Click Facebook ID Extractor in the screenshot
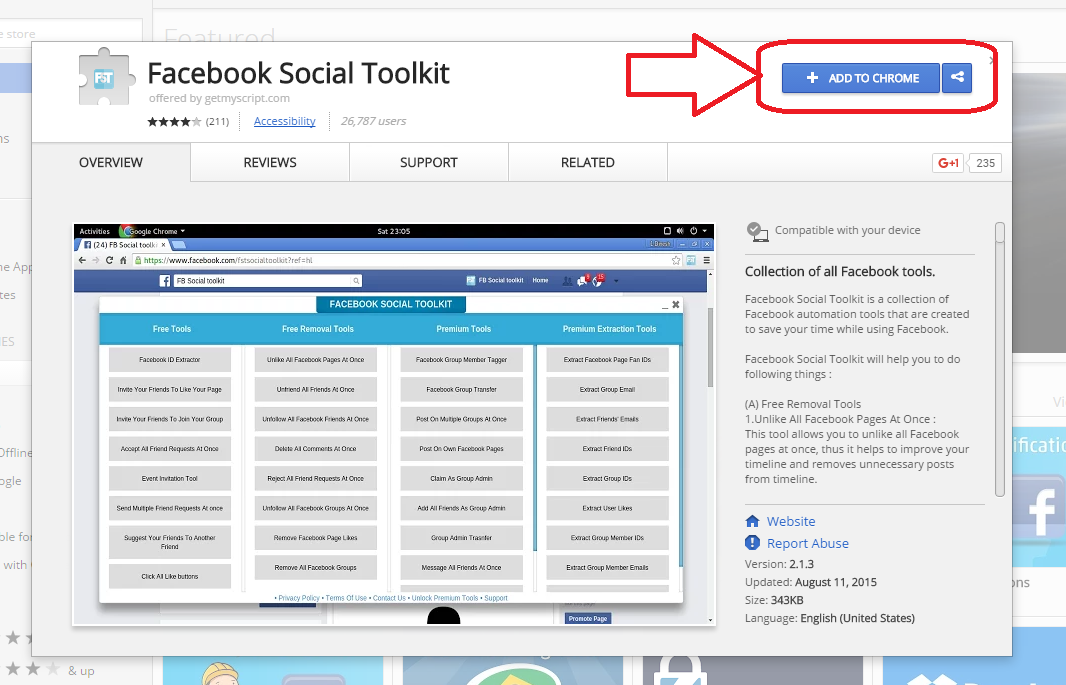Image resolution: width=1066 pixels, height=685 pixels. click(x=170, y=359)
